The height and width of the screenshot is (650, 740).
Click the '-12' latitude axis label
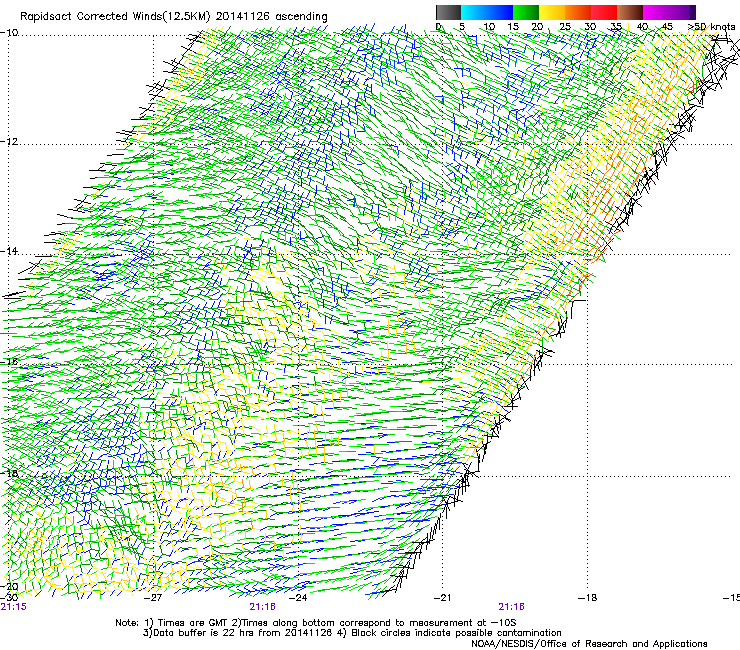pyautogui.click(x=9, y=142)
